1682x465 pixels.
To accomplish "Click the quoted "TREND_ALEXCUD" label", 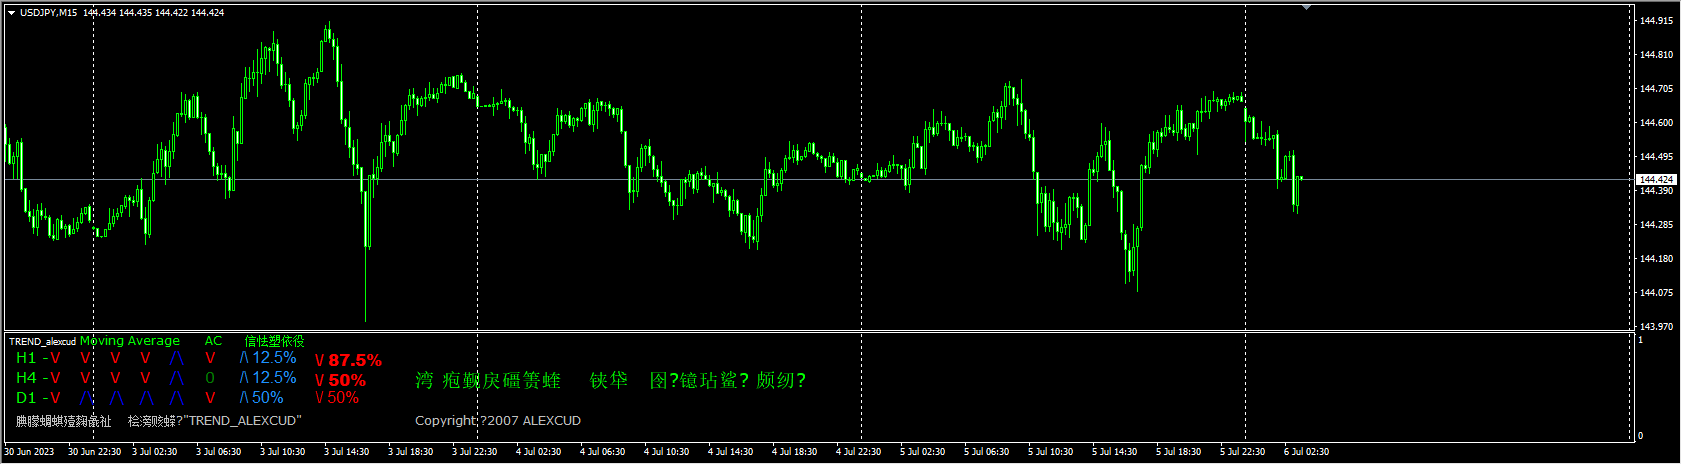I will tap(243, 421).
